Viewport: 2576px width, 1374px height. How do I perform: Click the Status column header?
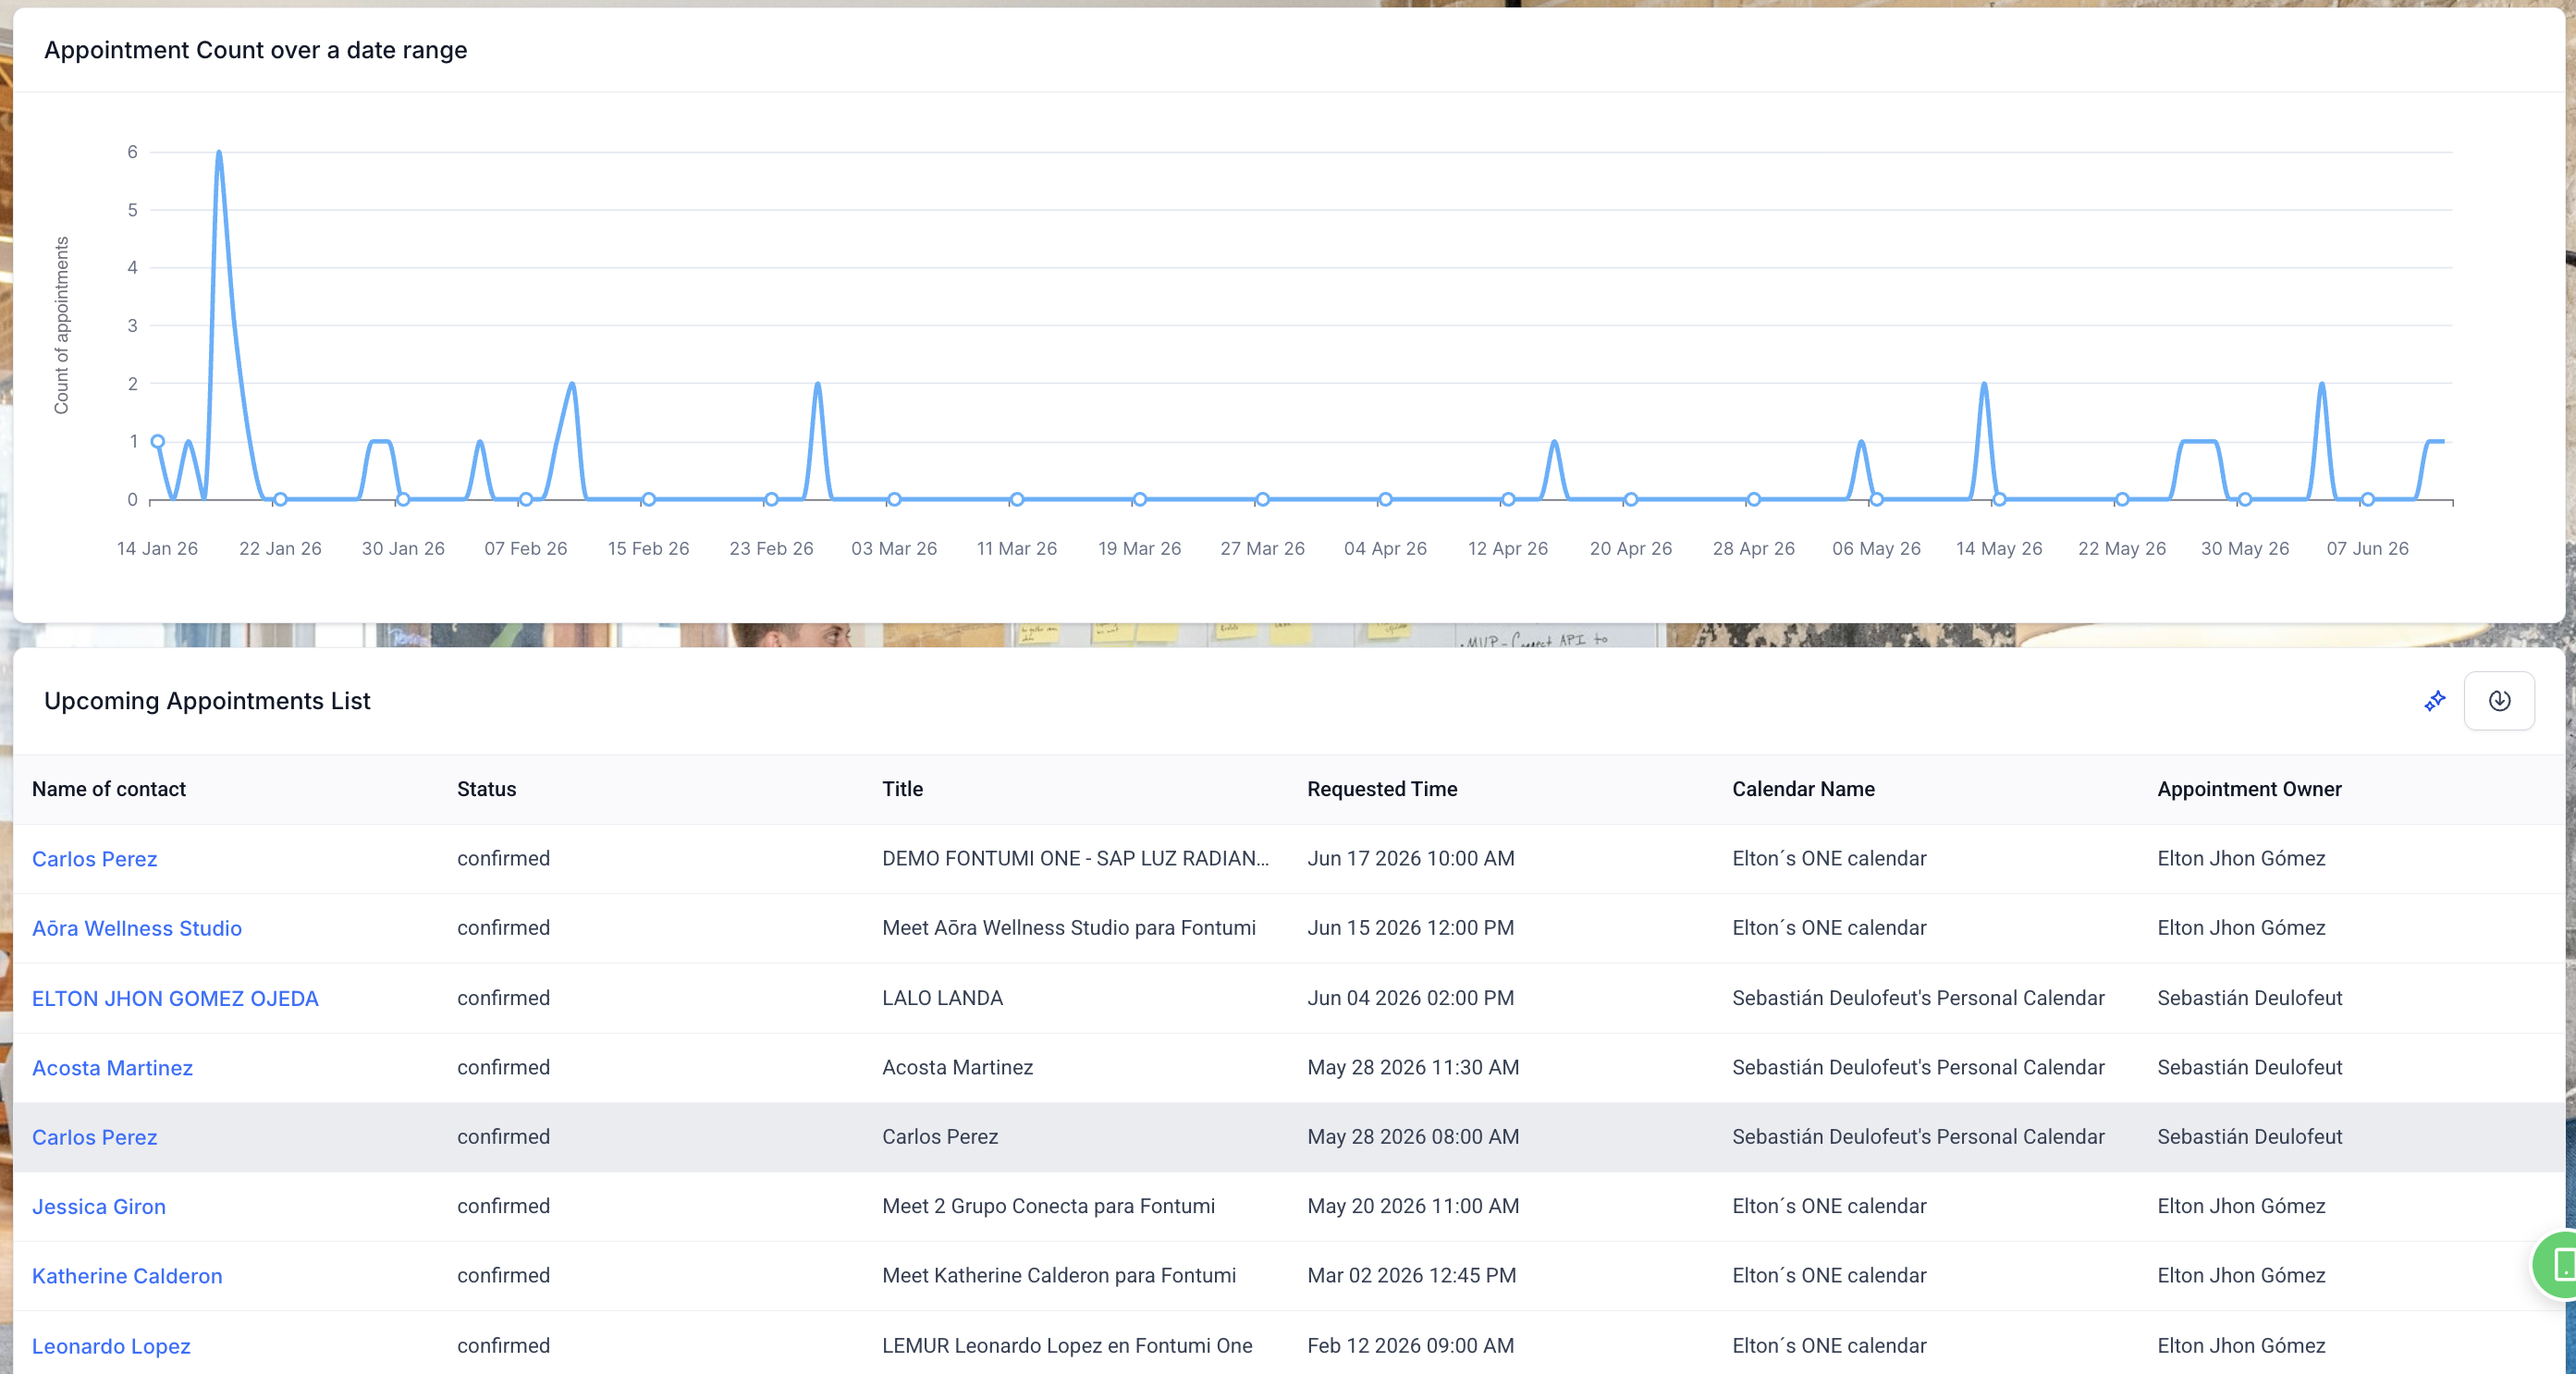(x=486, y=789)
